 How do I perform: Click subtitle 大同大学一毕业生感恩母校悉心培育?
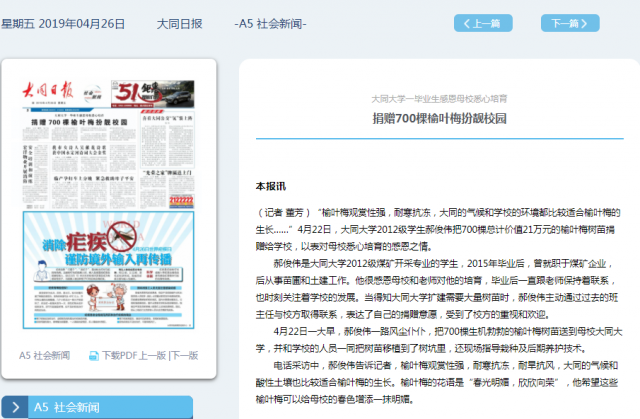[440, 99]
